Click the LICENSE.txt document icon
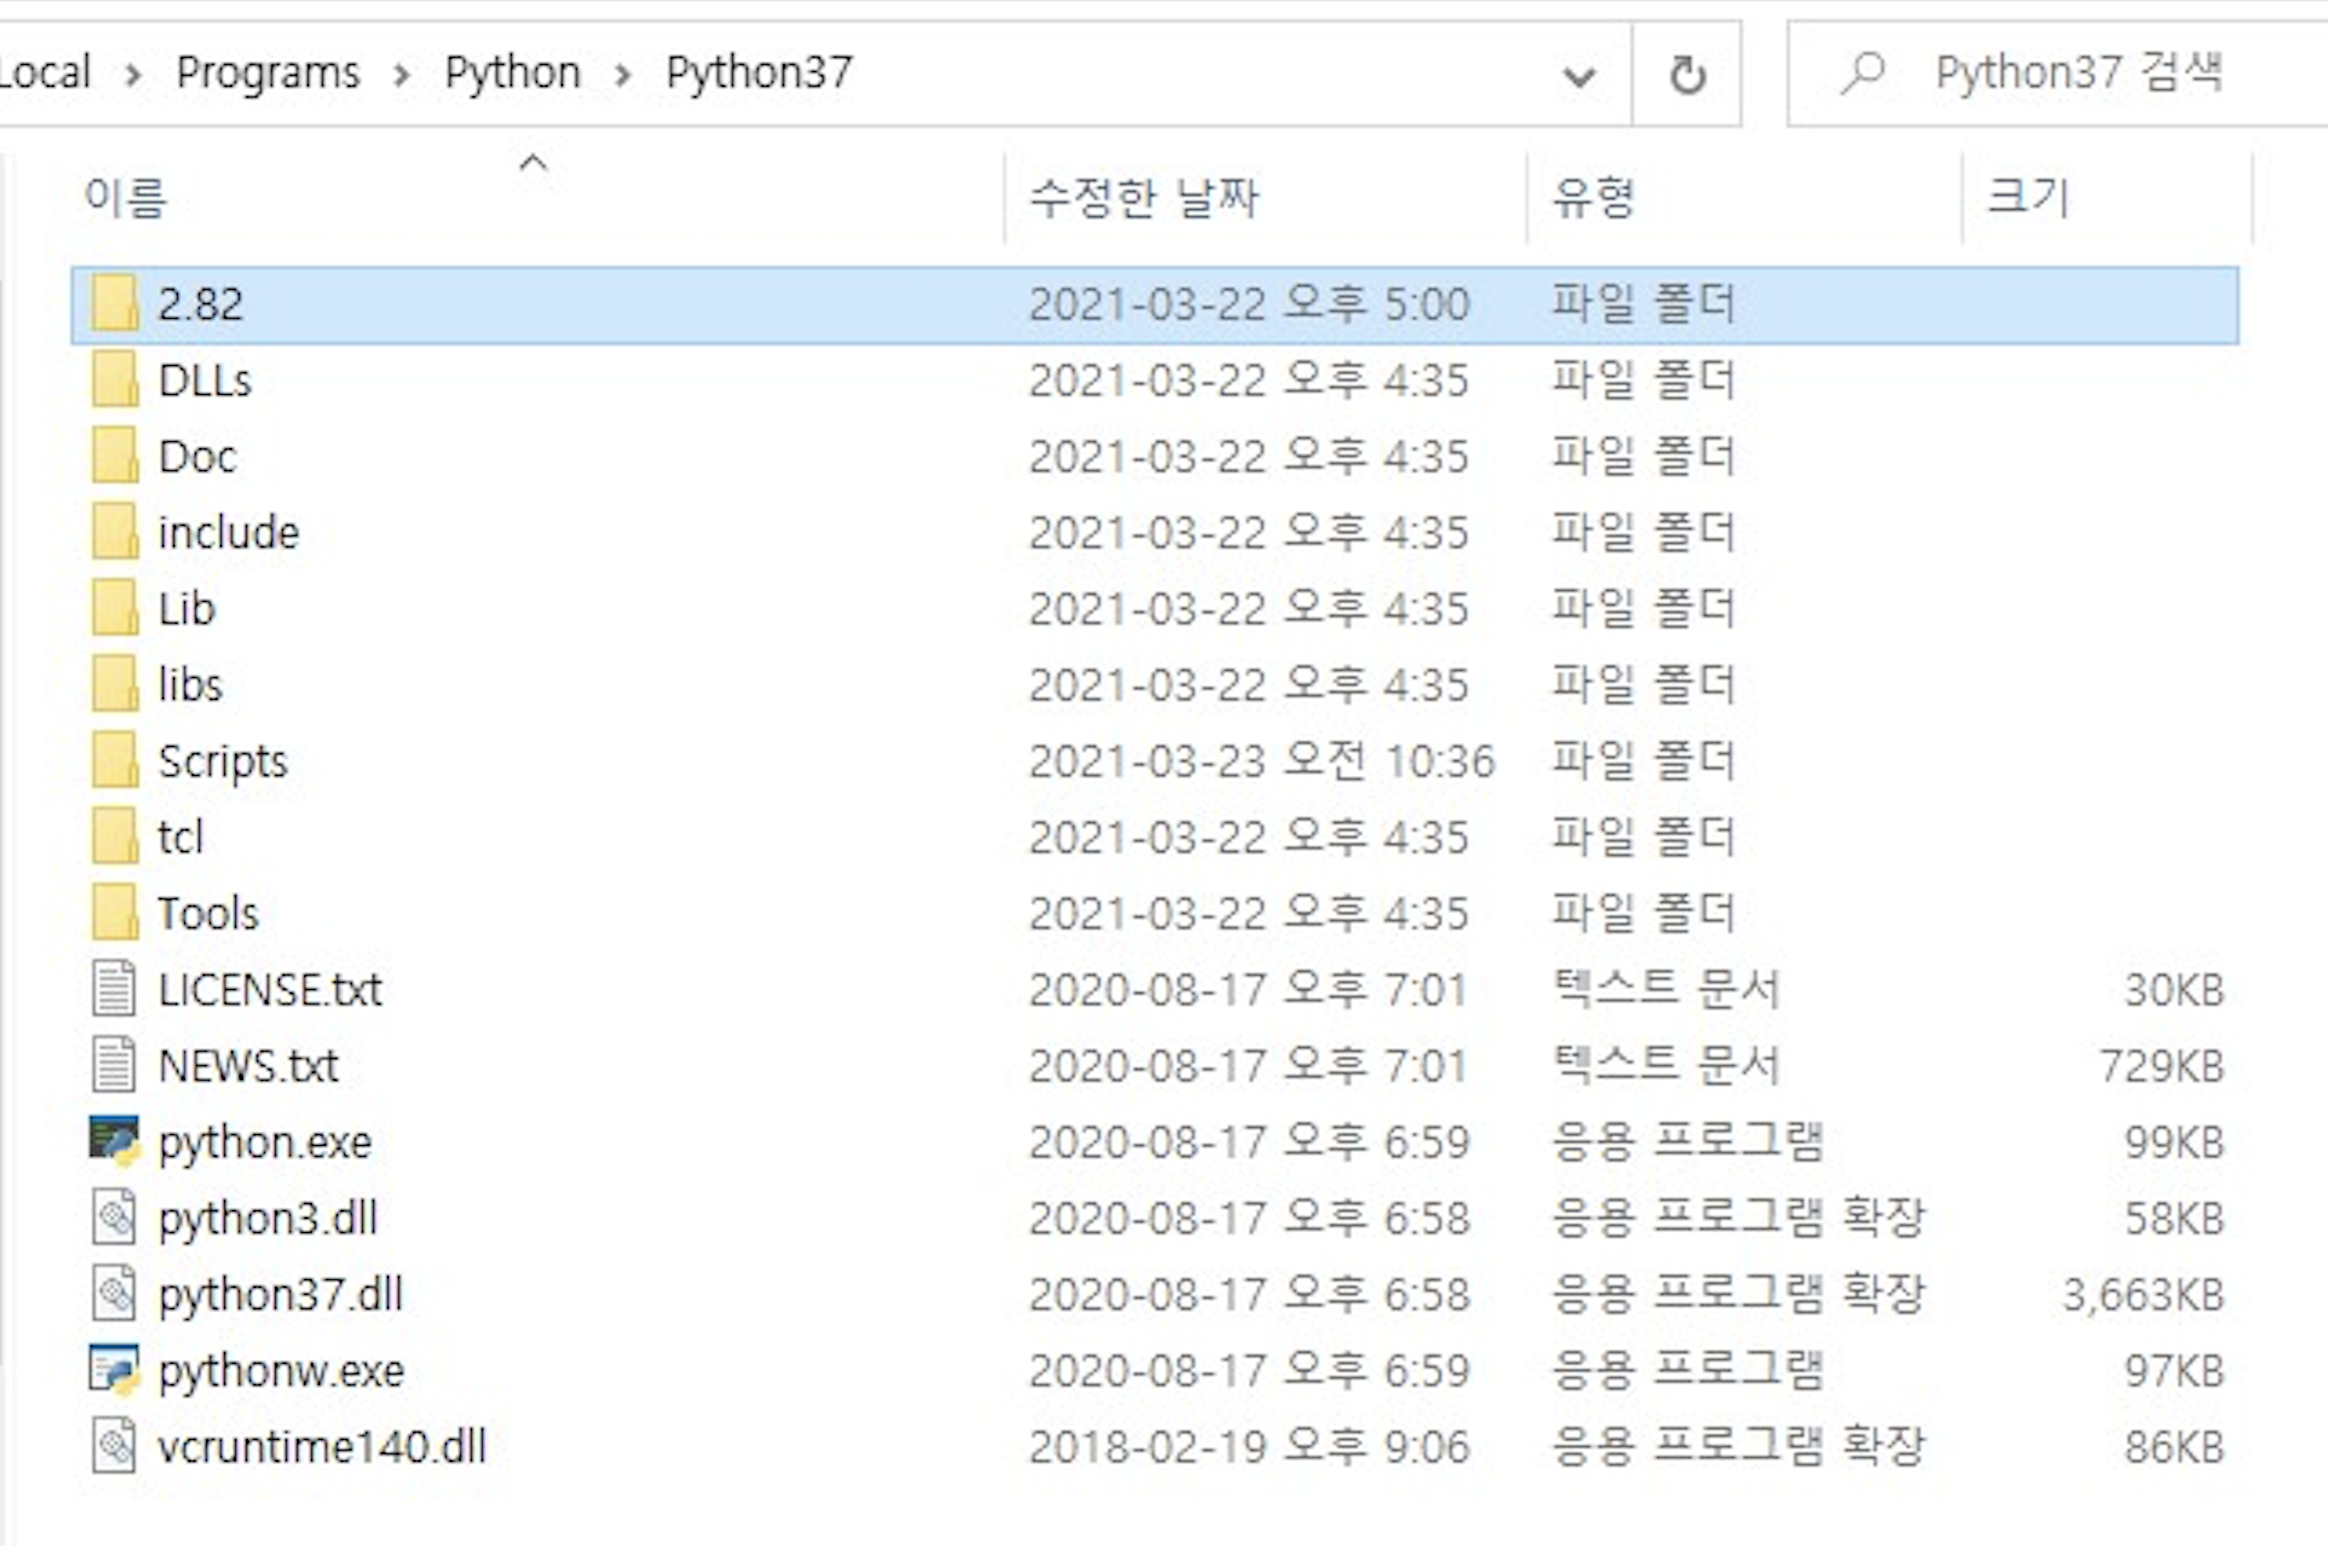Screen dimensions: 2328x1546 (114, 989)
